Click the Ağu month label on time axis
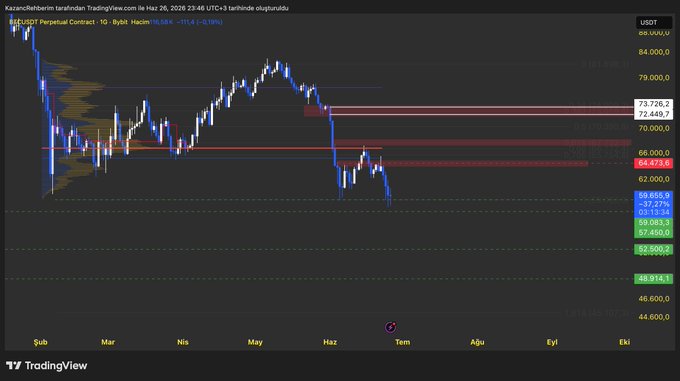Viewport: 680px width, 381px height. coord(477,342)
